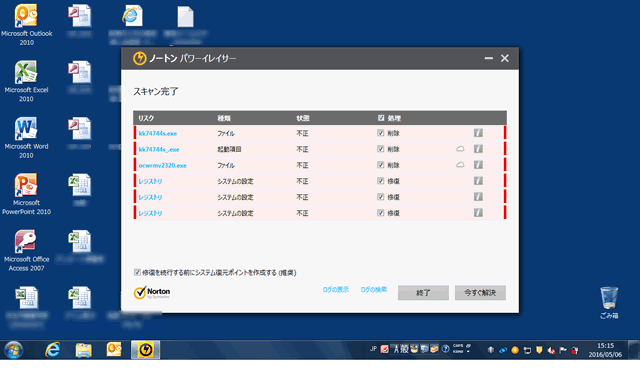Open the Windows Start orb
640x381 pixels.
tap(13, 350)
